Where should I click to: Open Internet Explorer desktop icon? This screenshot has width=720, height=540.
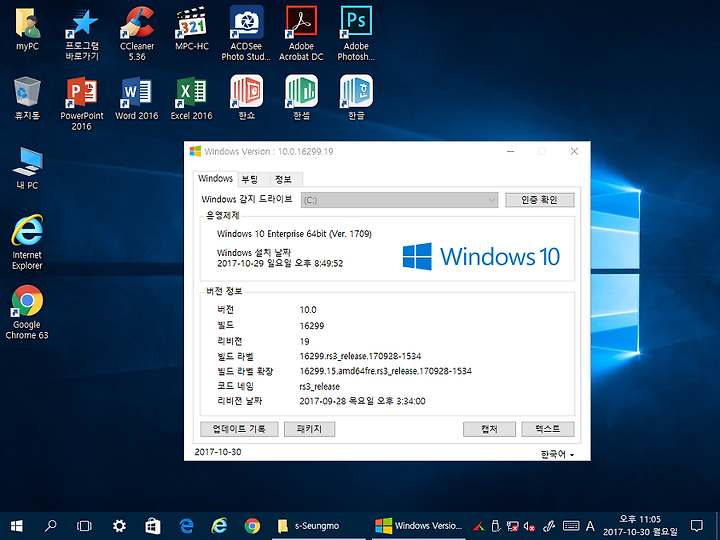tap(27, 242)
